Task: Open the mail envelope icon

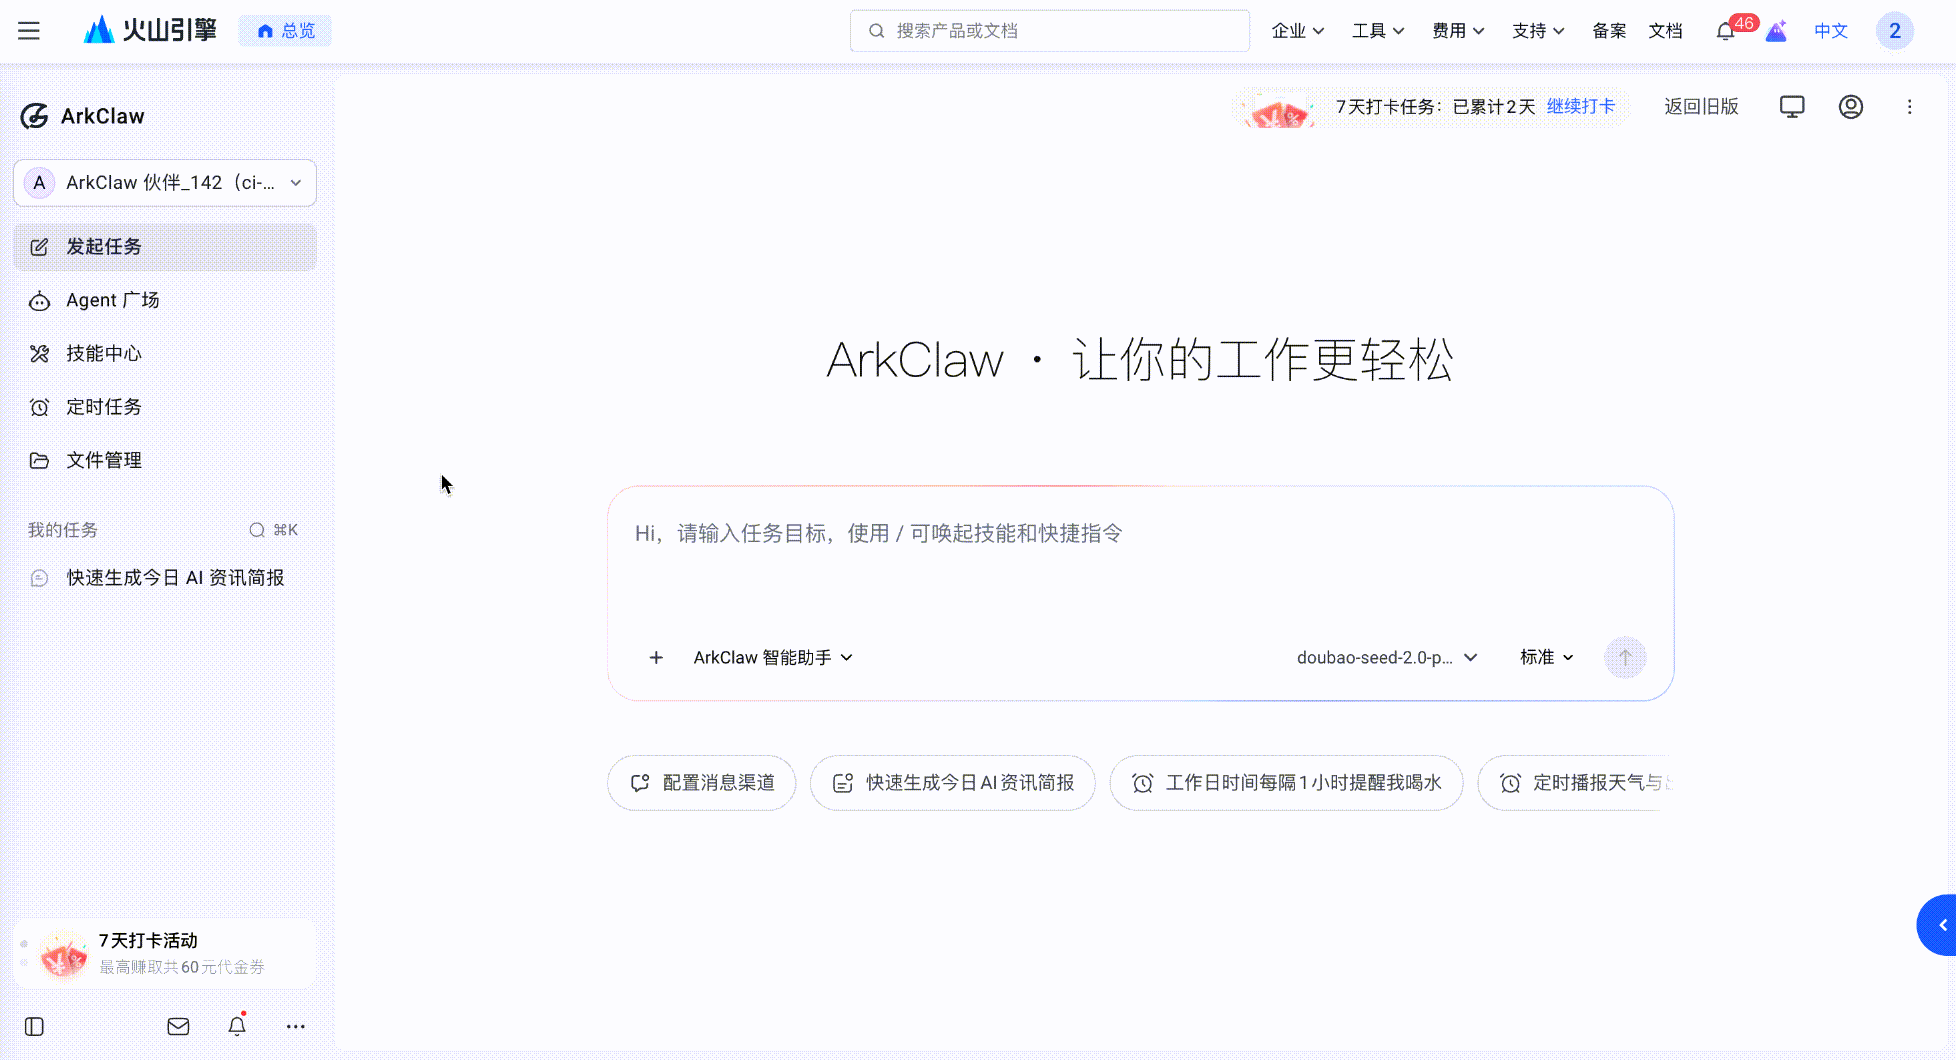Action: click(178, 1026)
